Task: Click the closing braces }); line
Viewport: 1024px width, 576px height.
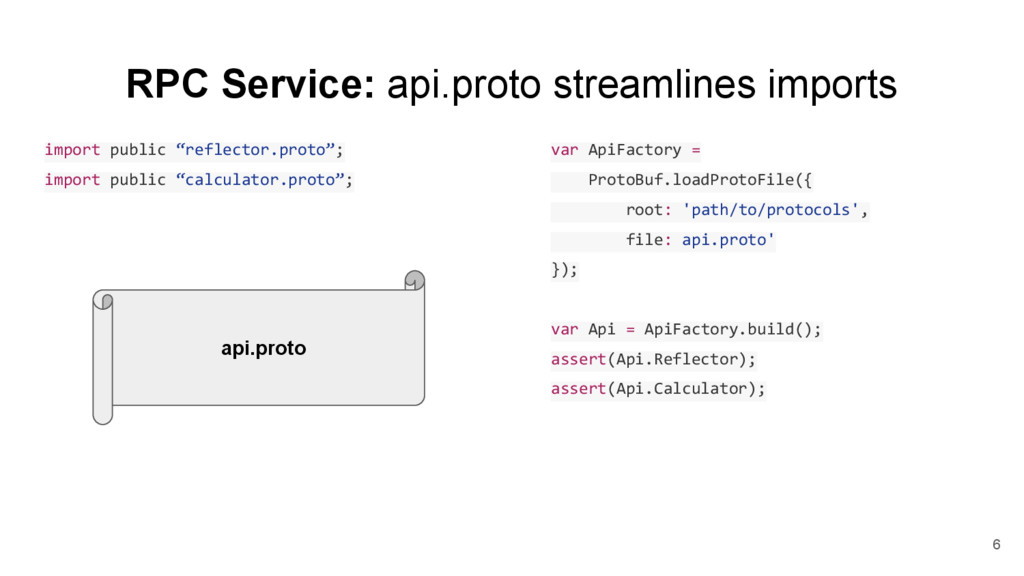Action: pyautogui.click(x=564, y=270)
